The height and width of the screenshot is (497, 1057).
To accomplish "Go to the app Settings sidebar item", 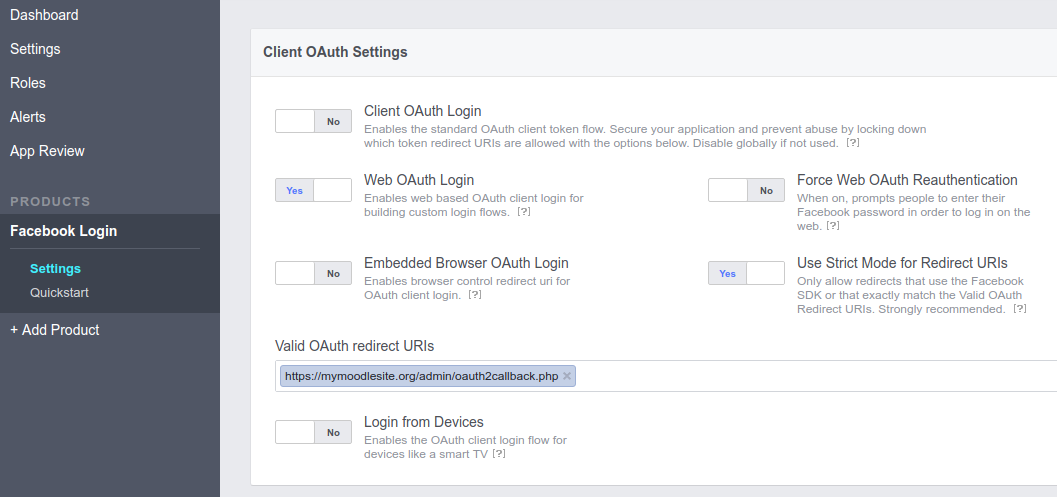I will pyautogui.click(x=35, y=49).
